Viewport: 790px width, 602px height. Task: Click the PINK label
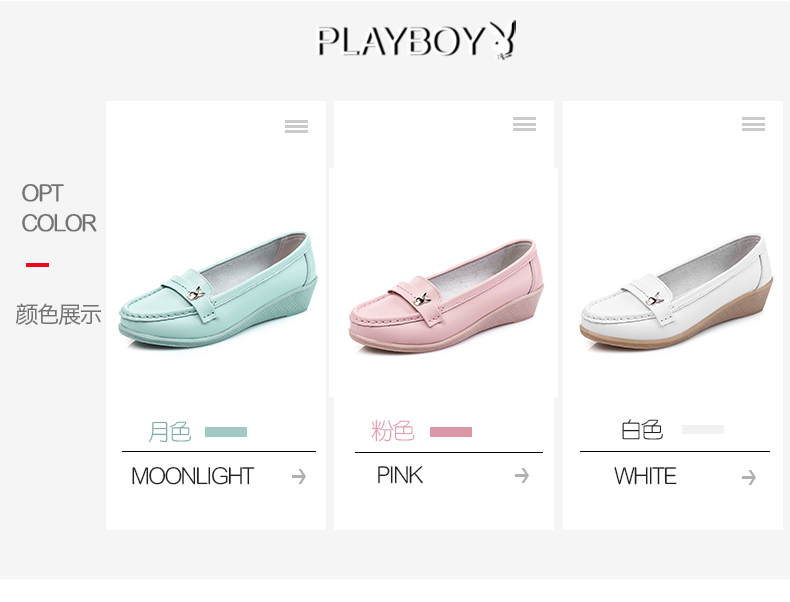point(400,475)
